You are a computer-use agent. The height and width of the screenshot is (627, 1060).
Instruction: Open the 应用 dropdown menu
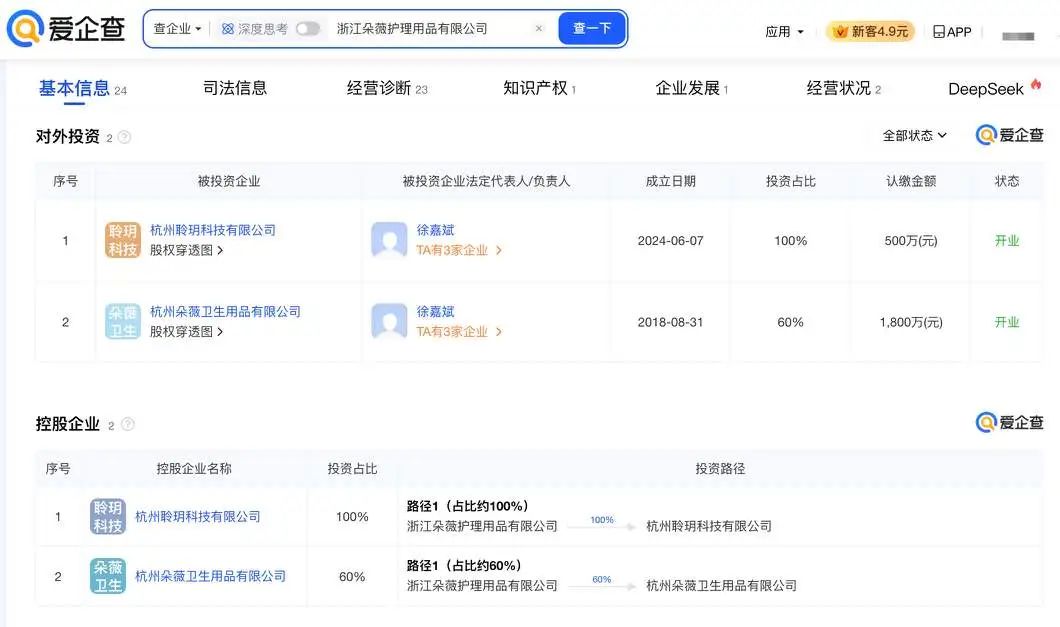(x=784, y=31)
